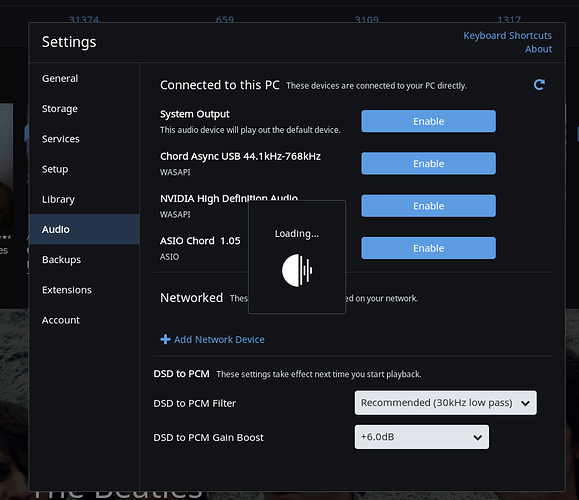Click the chevron on the +6.0dB combo box
The image size is (579, 500).
[x=477, y=438]
